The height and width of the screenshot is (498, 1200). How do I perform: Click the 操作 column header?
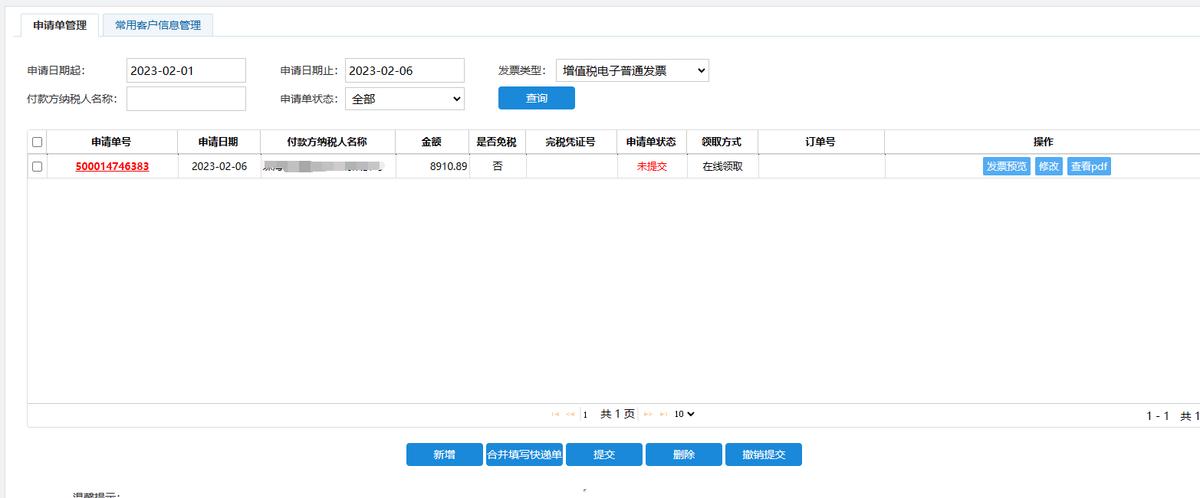[1043, 142]
